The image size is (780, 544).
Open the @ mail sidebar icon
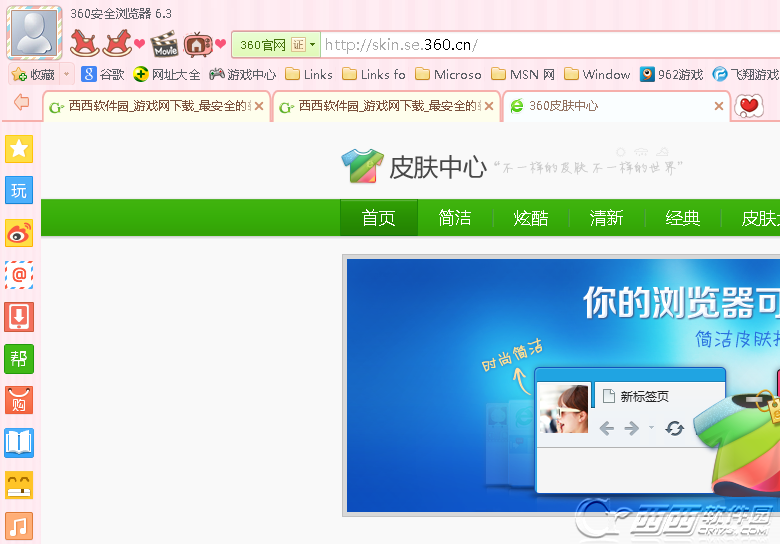pyautogui.click(x=19, y=274)
